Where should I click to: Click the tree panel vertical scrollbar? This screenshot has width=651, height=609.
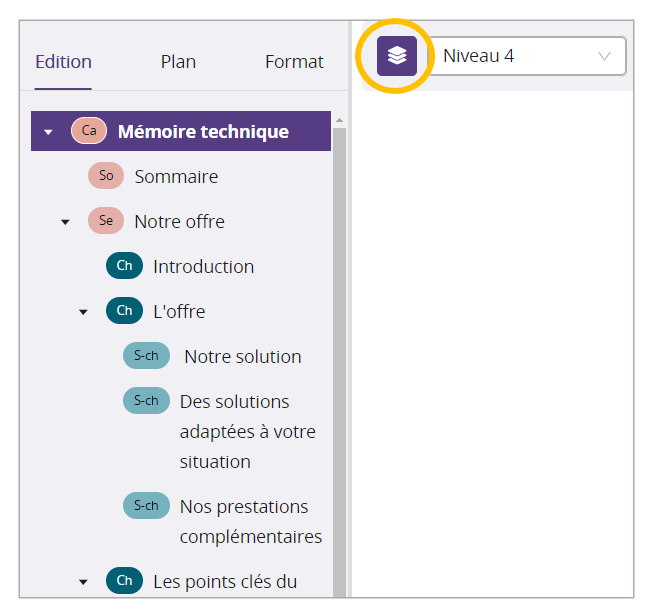339,350
